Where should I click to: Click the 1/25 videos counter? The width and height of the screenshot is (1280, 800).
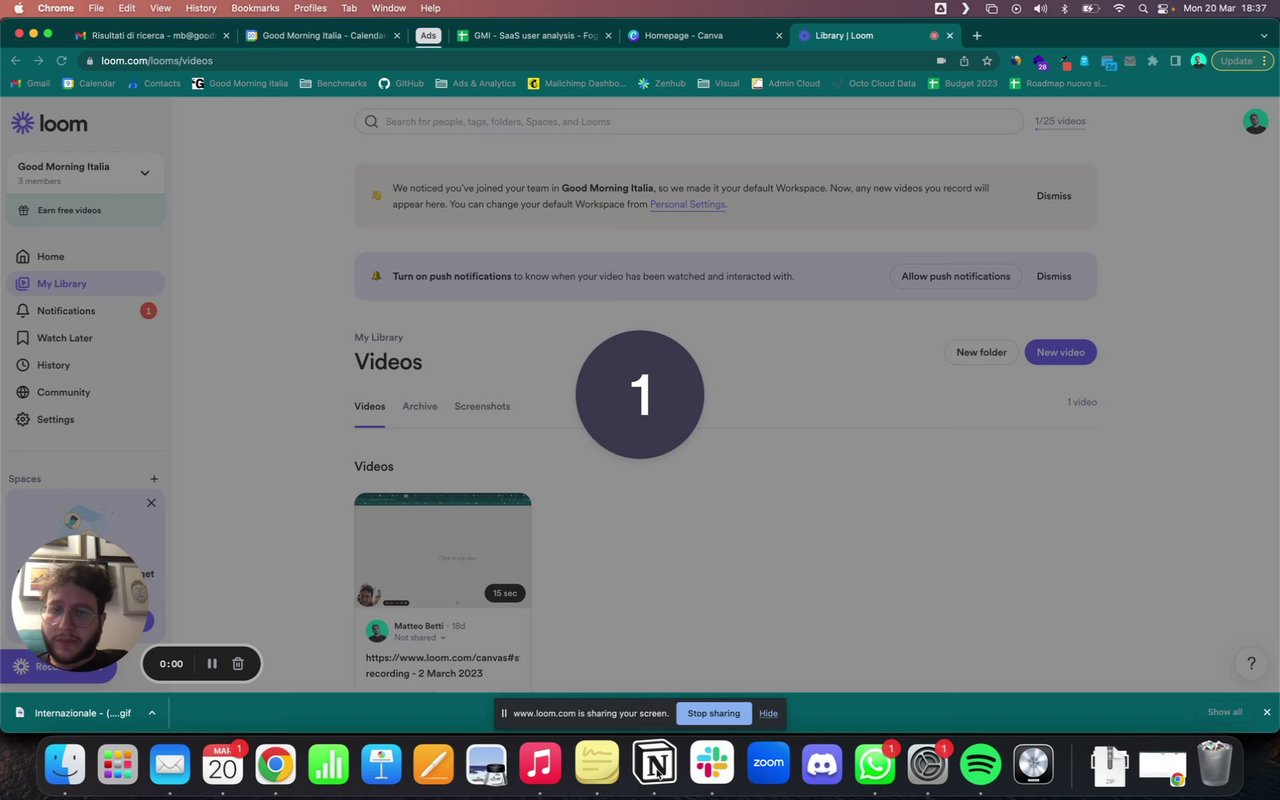pos(1060,121)
